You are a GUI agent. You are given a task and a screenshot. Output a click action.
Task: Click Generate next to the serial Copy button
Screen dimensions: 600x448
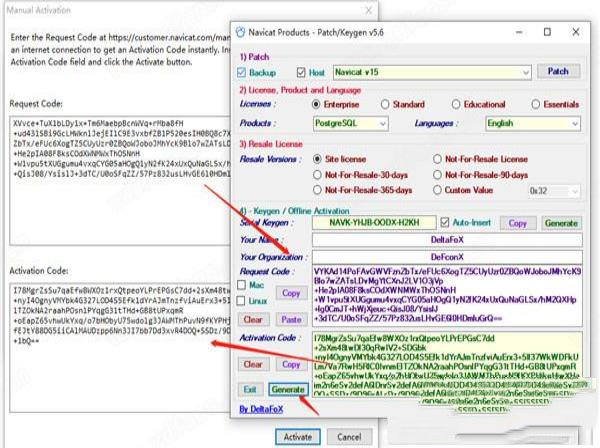tap(561, 223)
